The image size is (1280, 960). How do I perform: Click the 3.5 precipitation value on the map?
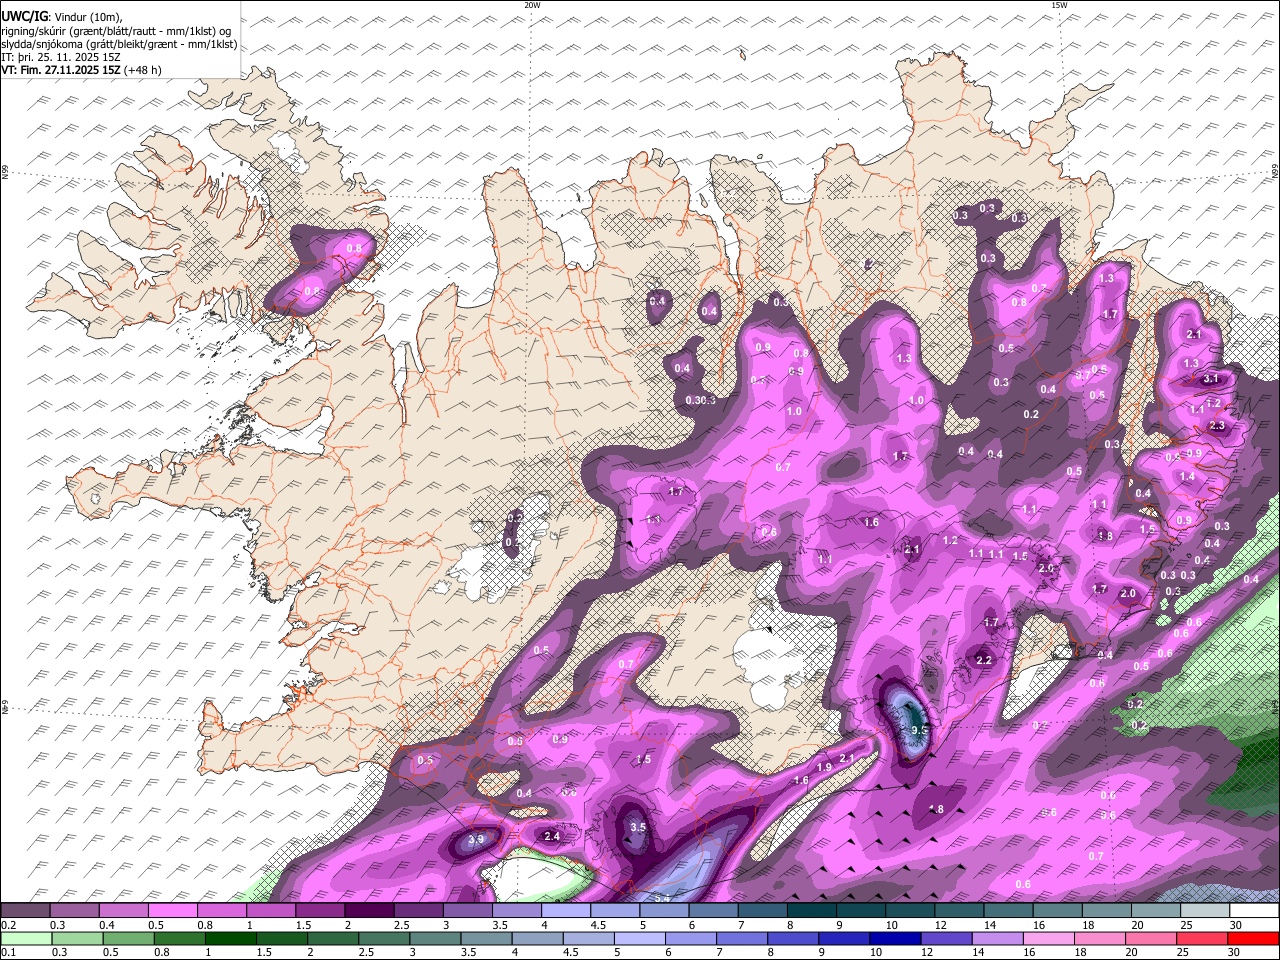pos(637,828)
